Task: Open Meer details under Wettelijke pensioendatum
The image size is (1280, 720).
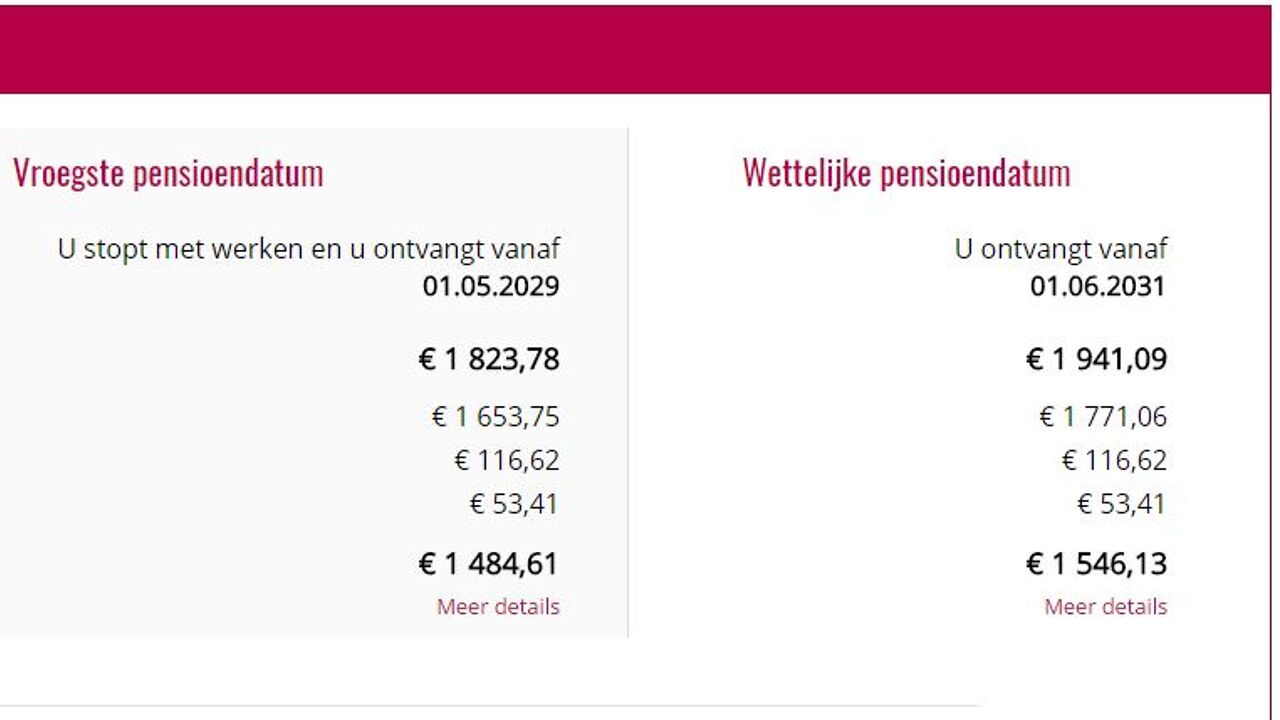Action: click(x=1105, y=607)
